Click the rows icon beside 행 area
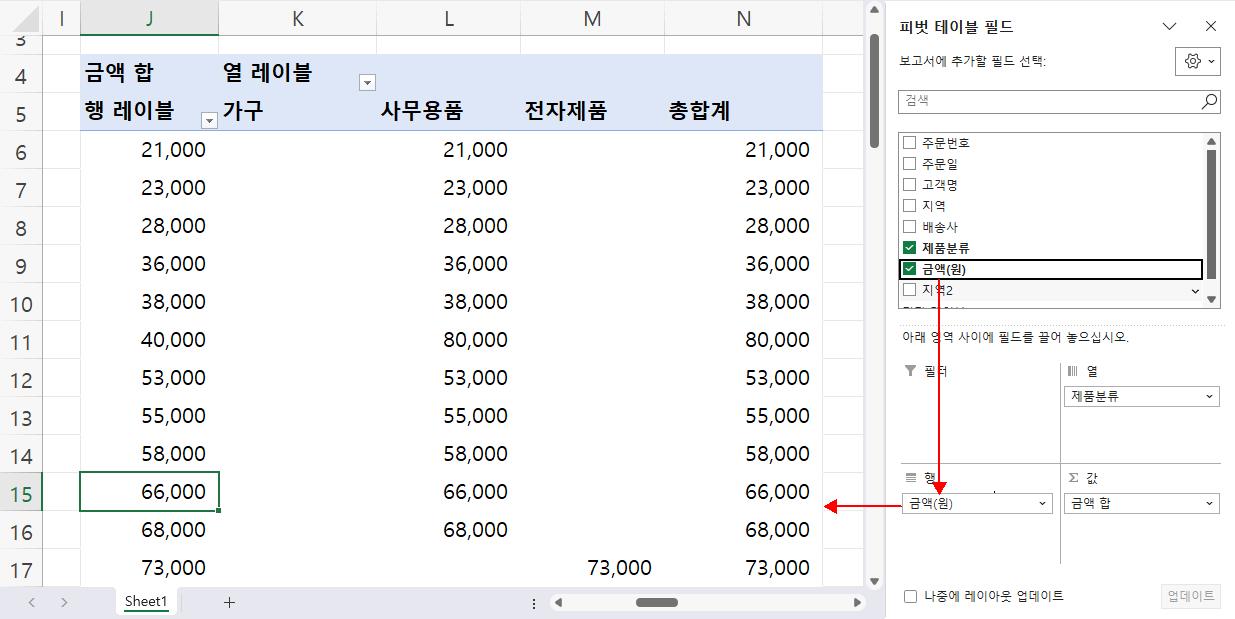Viewport: 1235px width, 619px height. tap(910, 478)
